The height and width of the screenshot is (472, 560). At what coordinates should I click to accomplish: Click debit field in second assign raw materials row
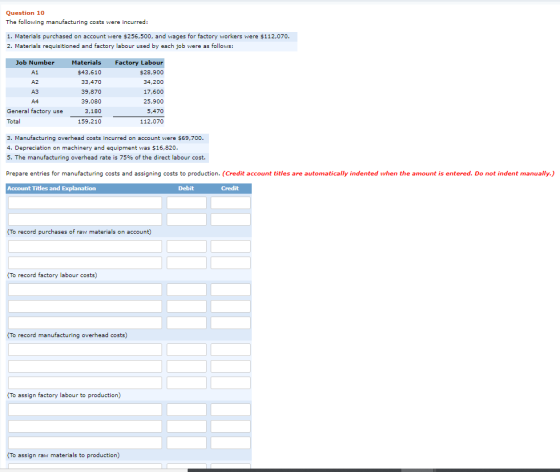tap(186, 426)
